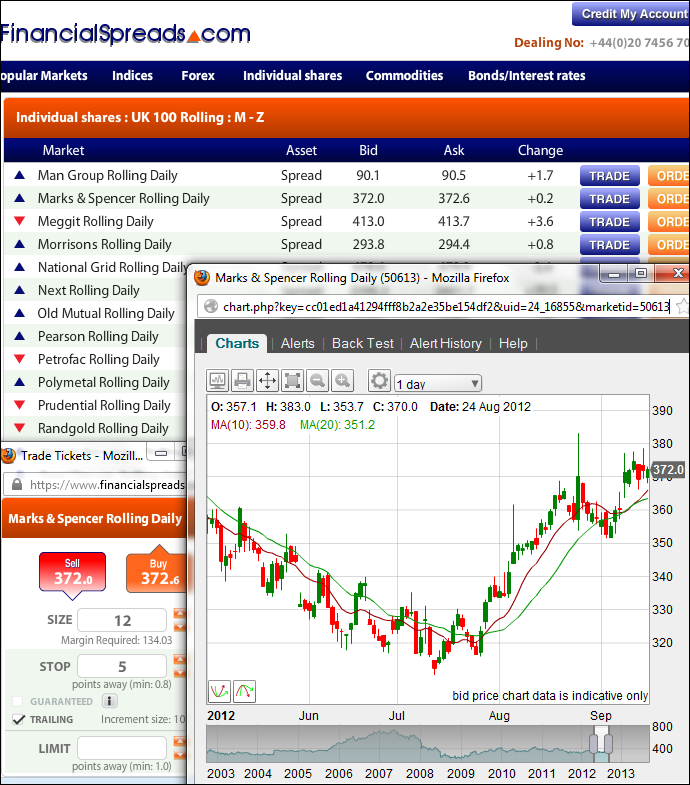Disable the Trailing stop checkbox
Image resolution: width=690 pixels, height=785 pixels.
click(18, 719)
